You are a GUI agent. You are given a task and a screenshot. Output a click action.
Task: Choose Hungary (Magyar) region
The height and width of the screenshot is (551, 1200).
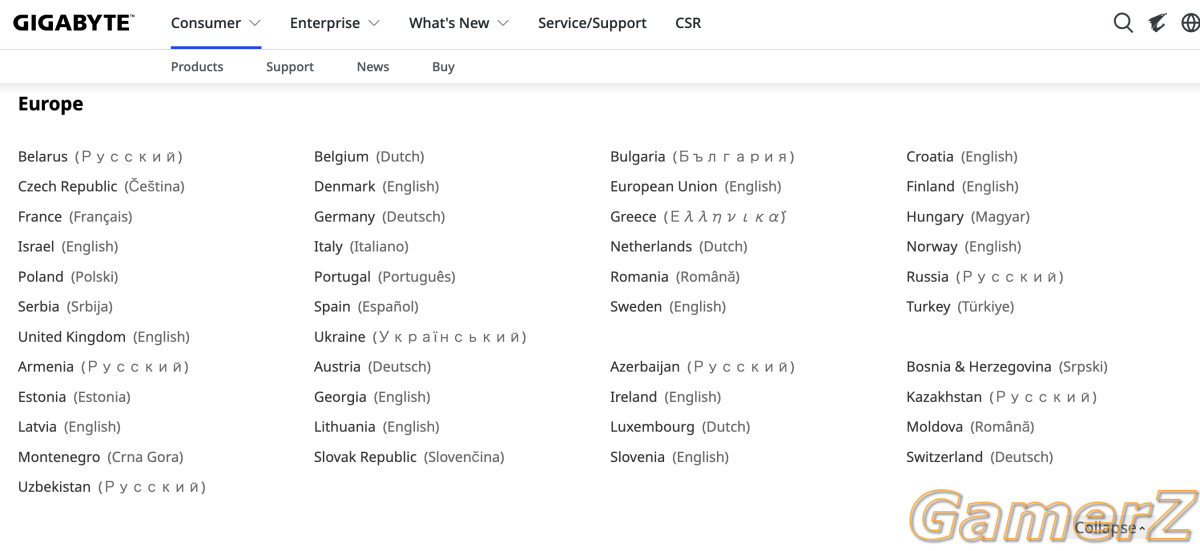click(968, 217)
